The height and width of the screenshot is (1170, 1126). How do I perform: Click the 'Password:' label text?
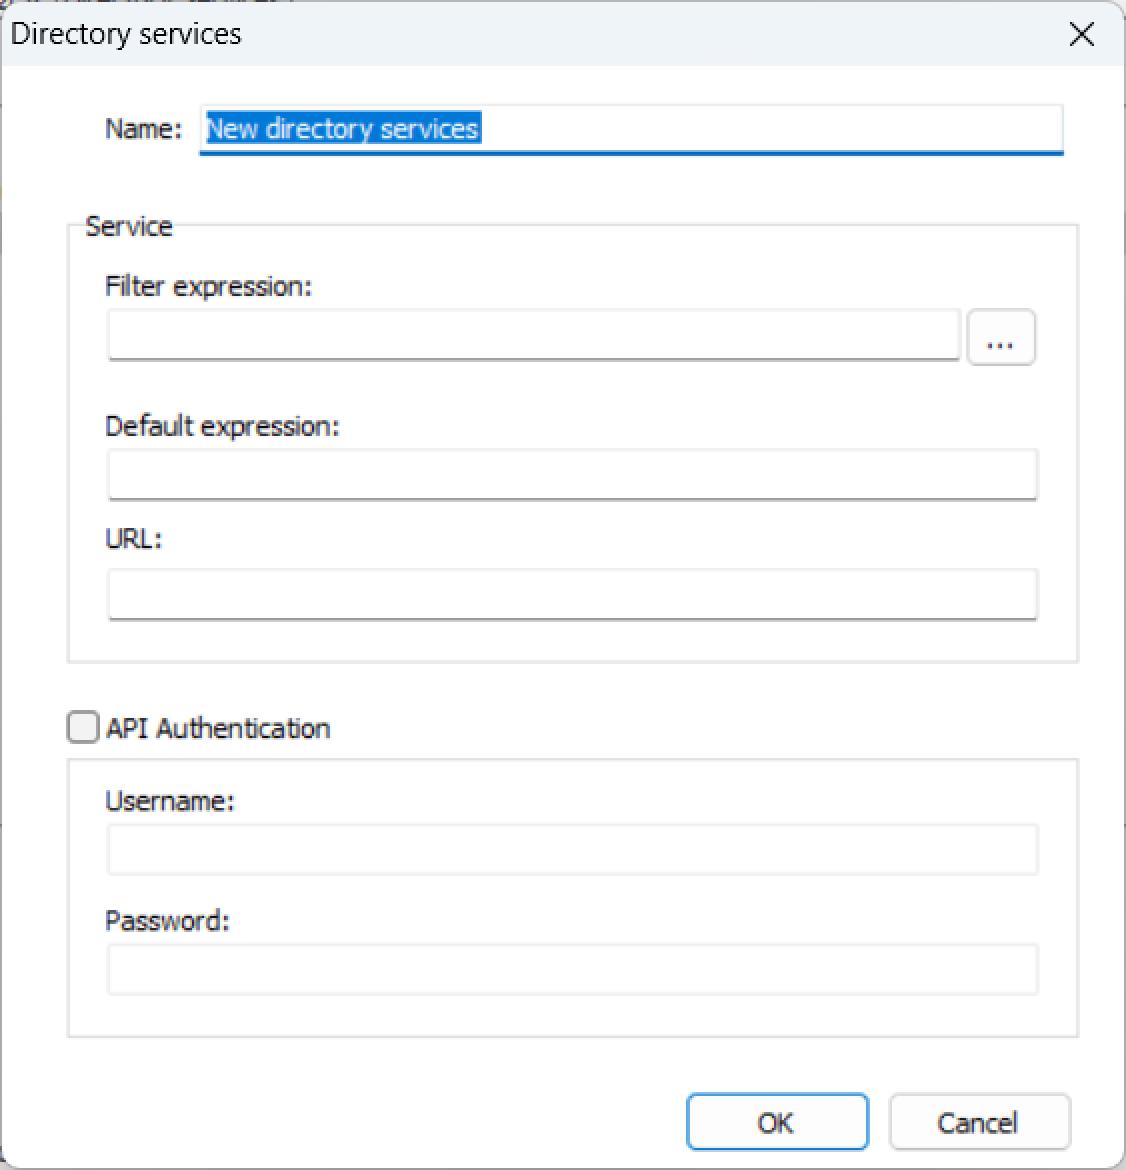167,921
